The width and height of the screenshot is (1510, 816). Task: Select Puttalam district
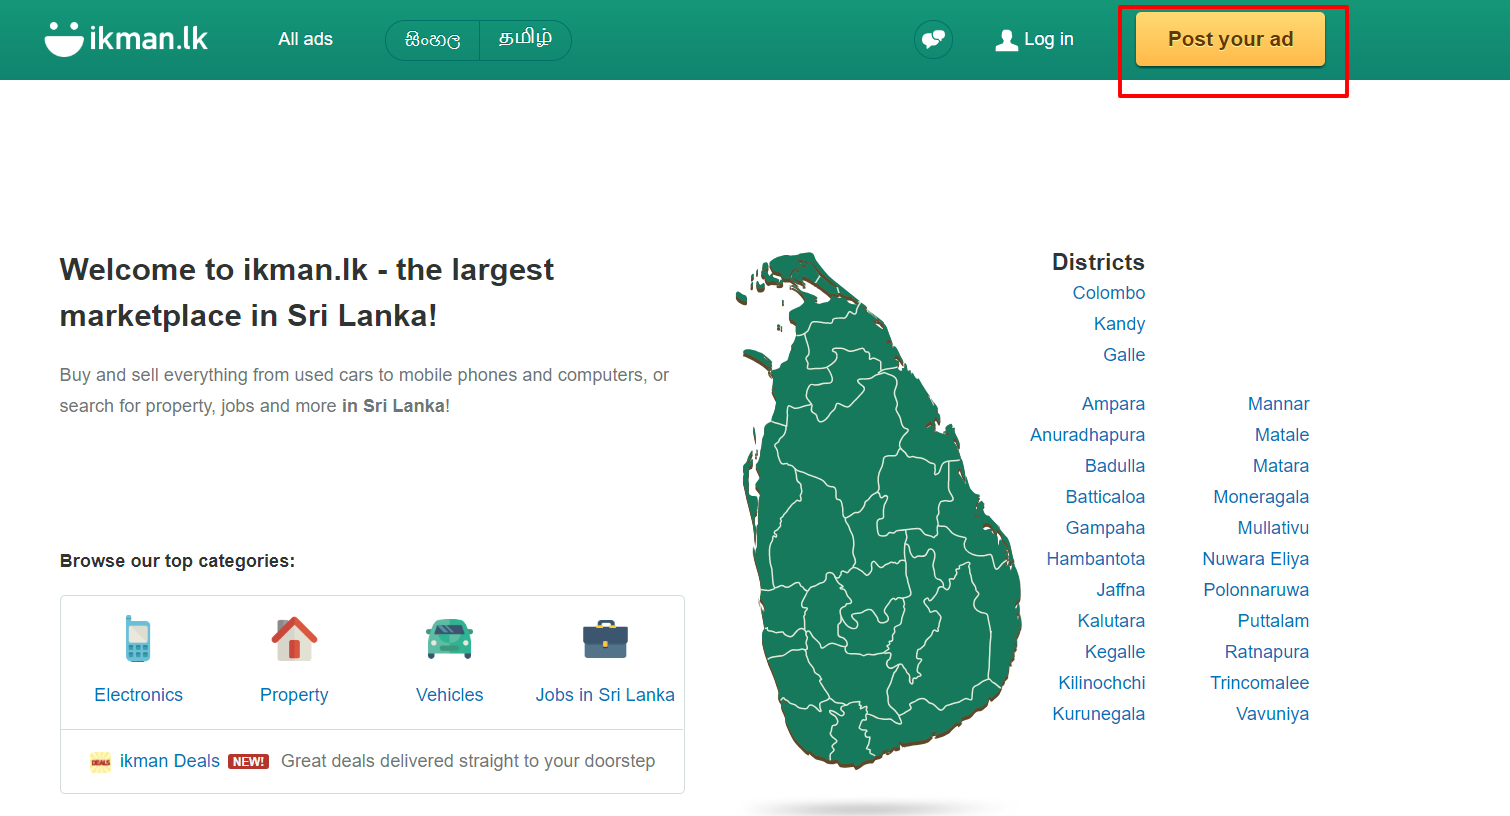click(x=1273, y=621)
